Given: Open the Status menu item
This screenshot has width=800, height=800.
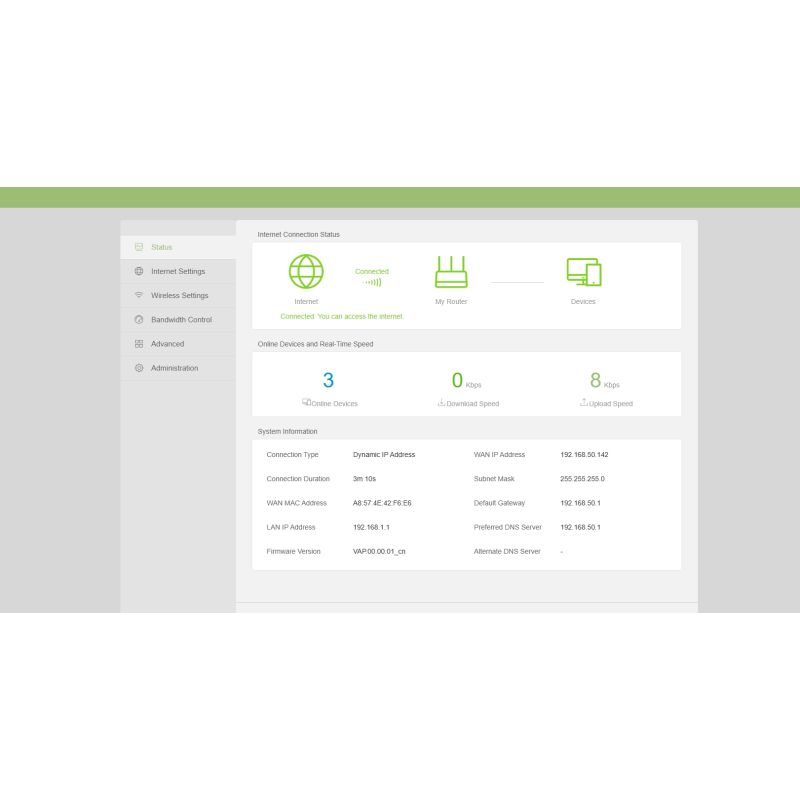Looking at the screenshot, I should pos(162,247).
